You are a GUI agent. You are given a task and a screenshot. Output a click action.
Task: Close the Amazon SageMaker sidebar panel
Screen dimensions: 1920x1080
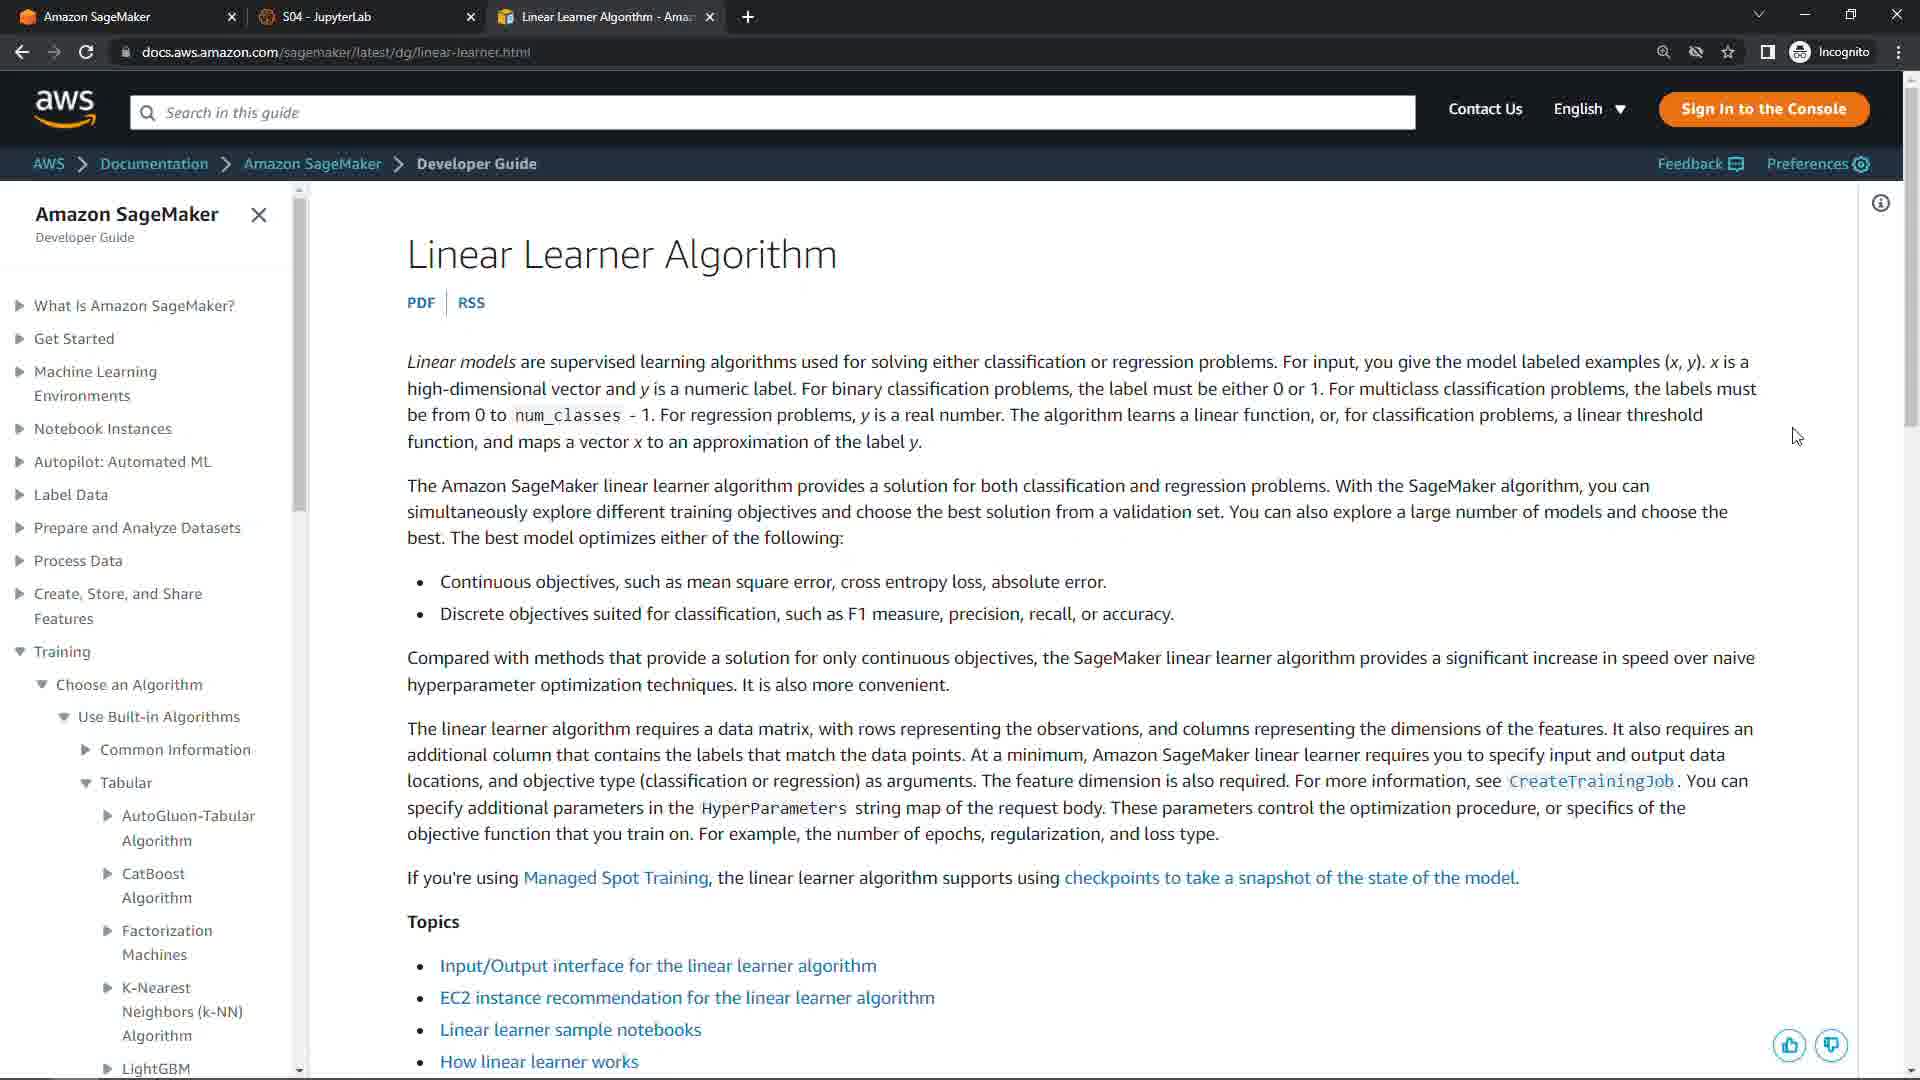pos(259,215)
